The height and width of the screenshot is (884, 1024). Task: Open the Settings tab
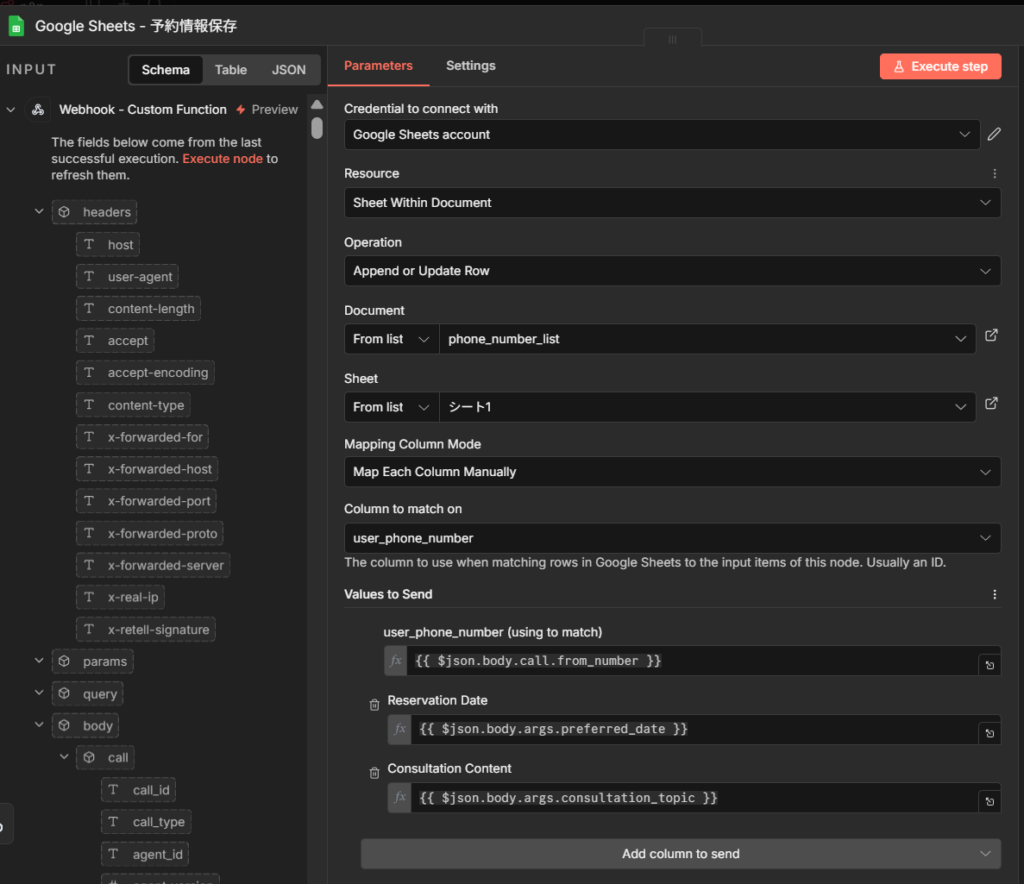[470, 66]
